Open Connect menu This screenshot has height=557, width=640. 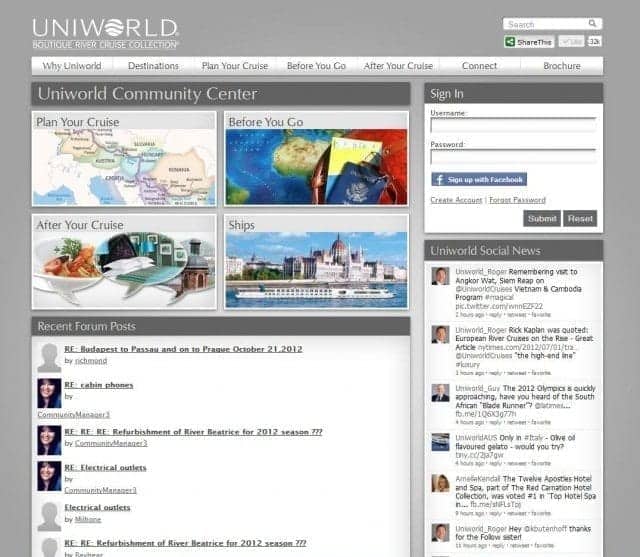click(x=480, y=66)
